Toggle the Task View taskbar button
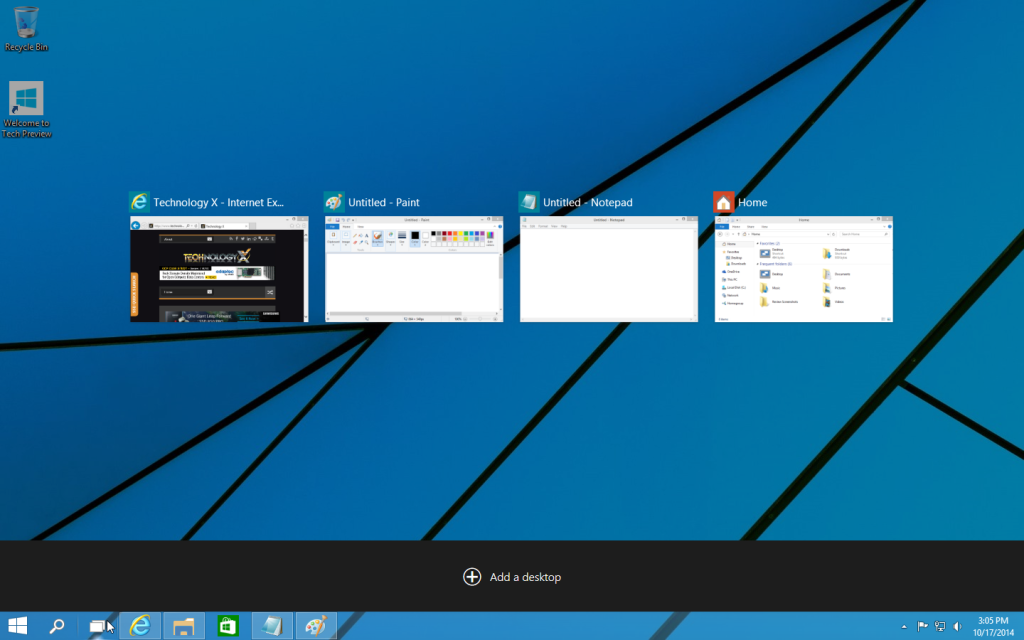The width and height of the screenshot is (1024, 640). (98, 626)
